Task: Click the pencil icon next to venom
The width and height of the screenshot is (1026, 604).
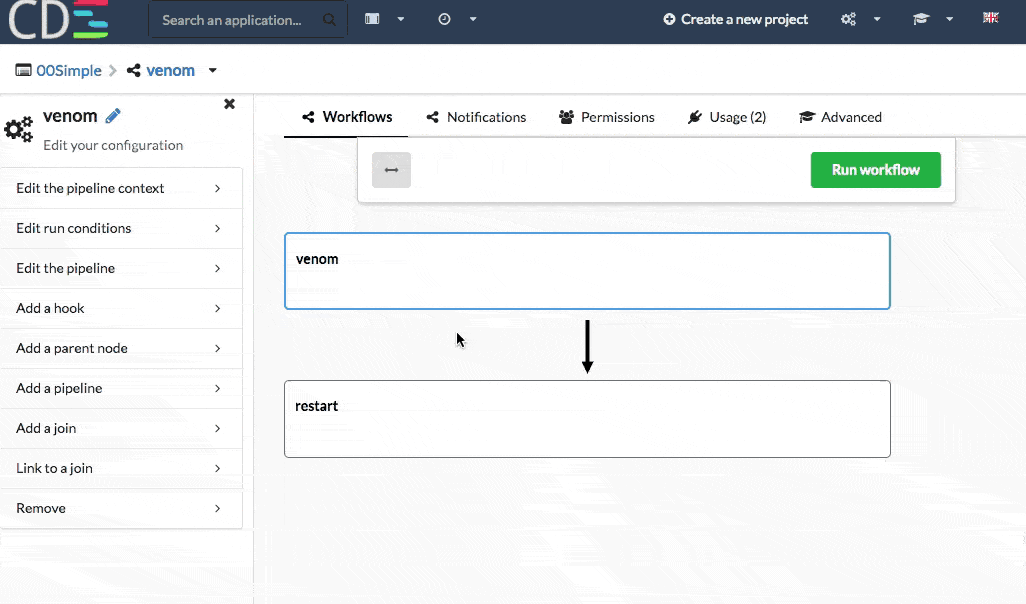Action: click(113, 116)
